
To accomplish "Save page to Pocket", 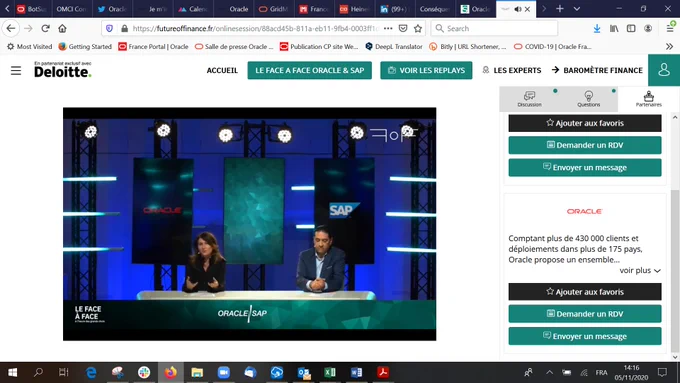I will [x=403, y=28].
